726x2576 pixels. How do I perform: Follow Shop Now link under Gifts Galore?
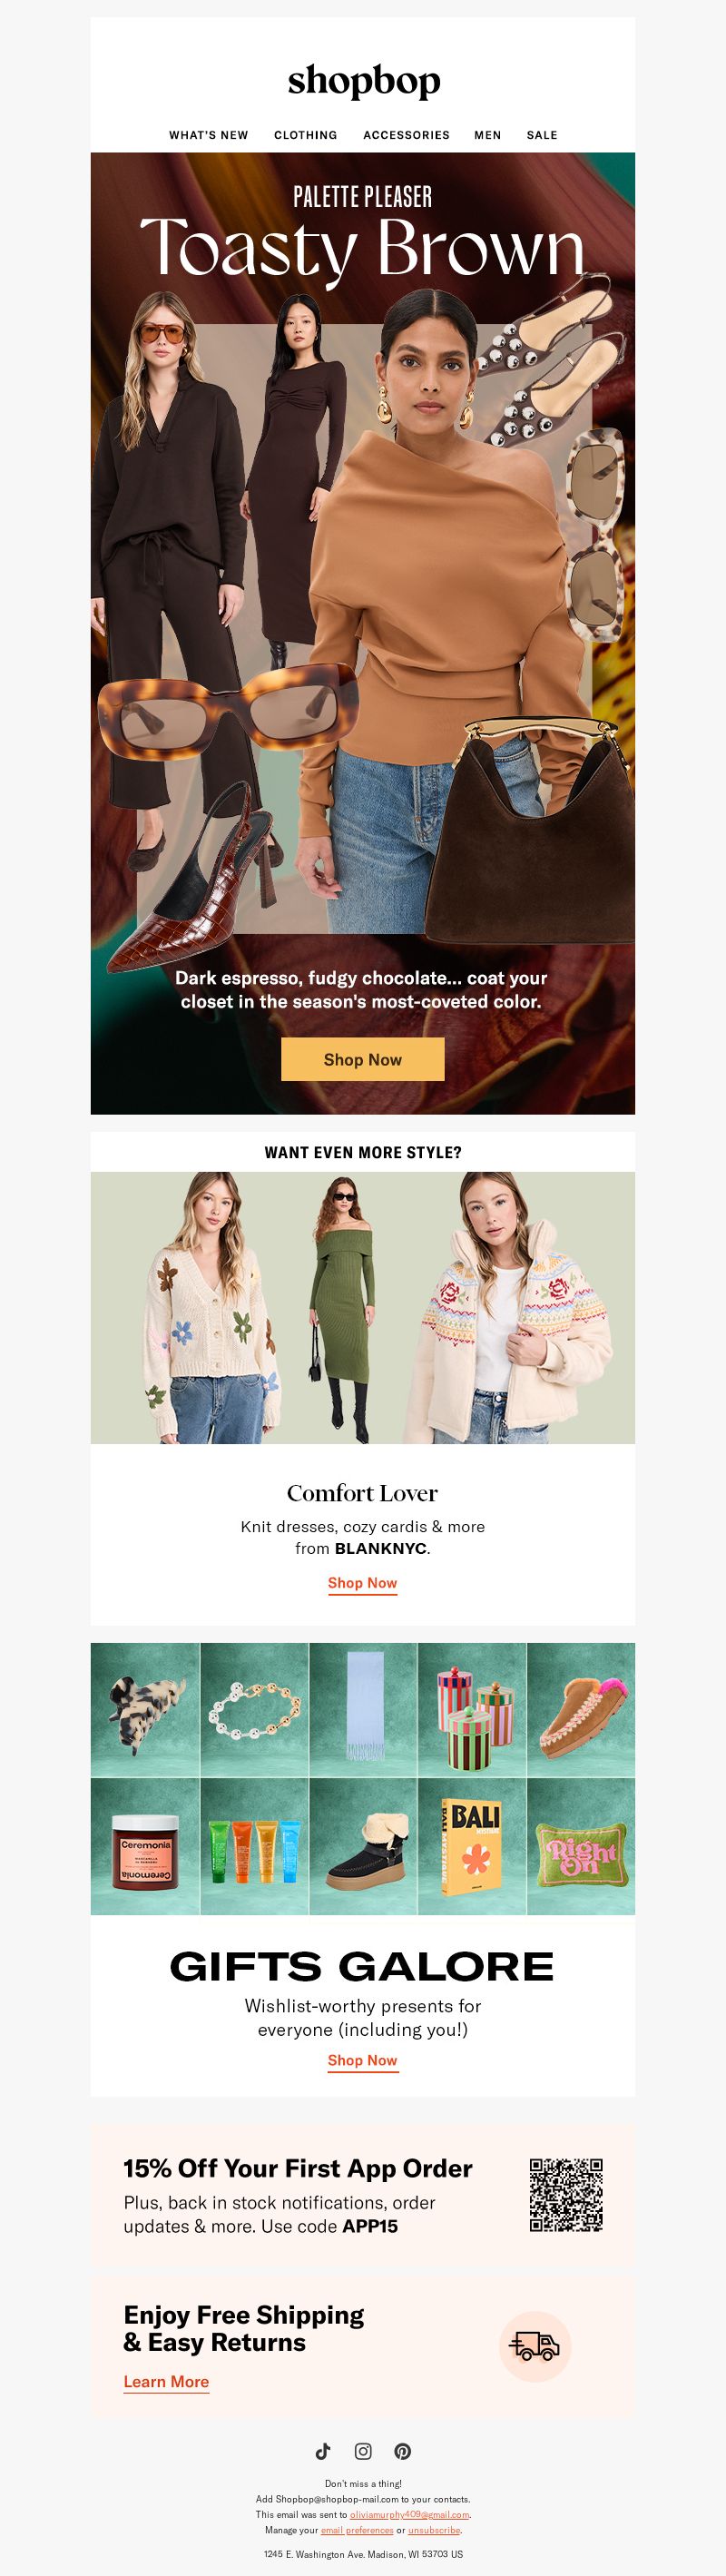tap(363, 2060)
